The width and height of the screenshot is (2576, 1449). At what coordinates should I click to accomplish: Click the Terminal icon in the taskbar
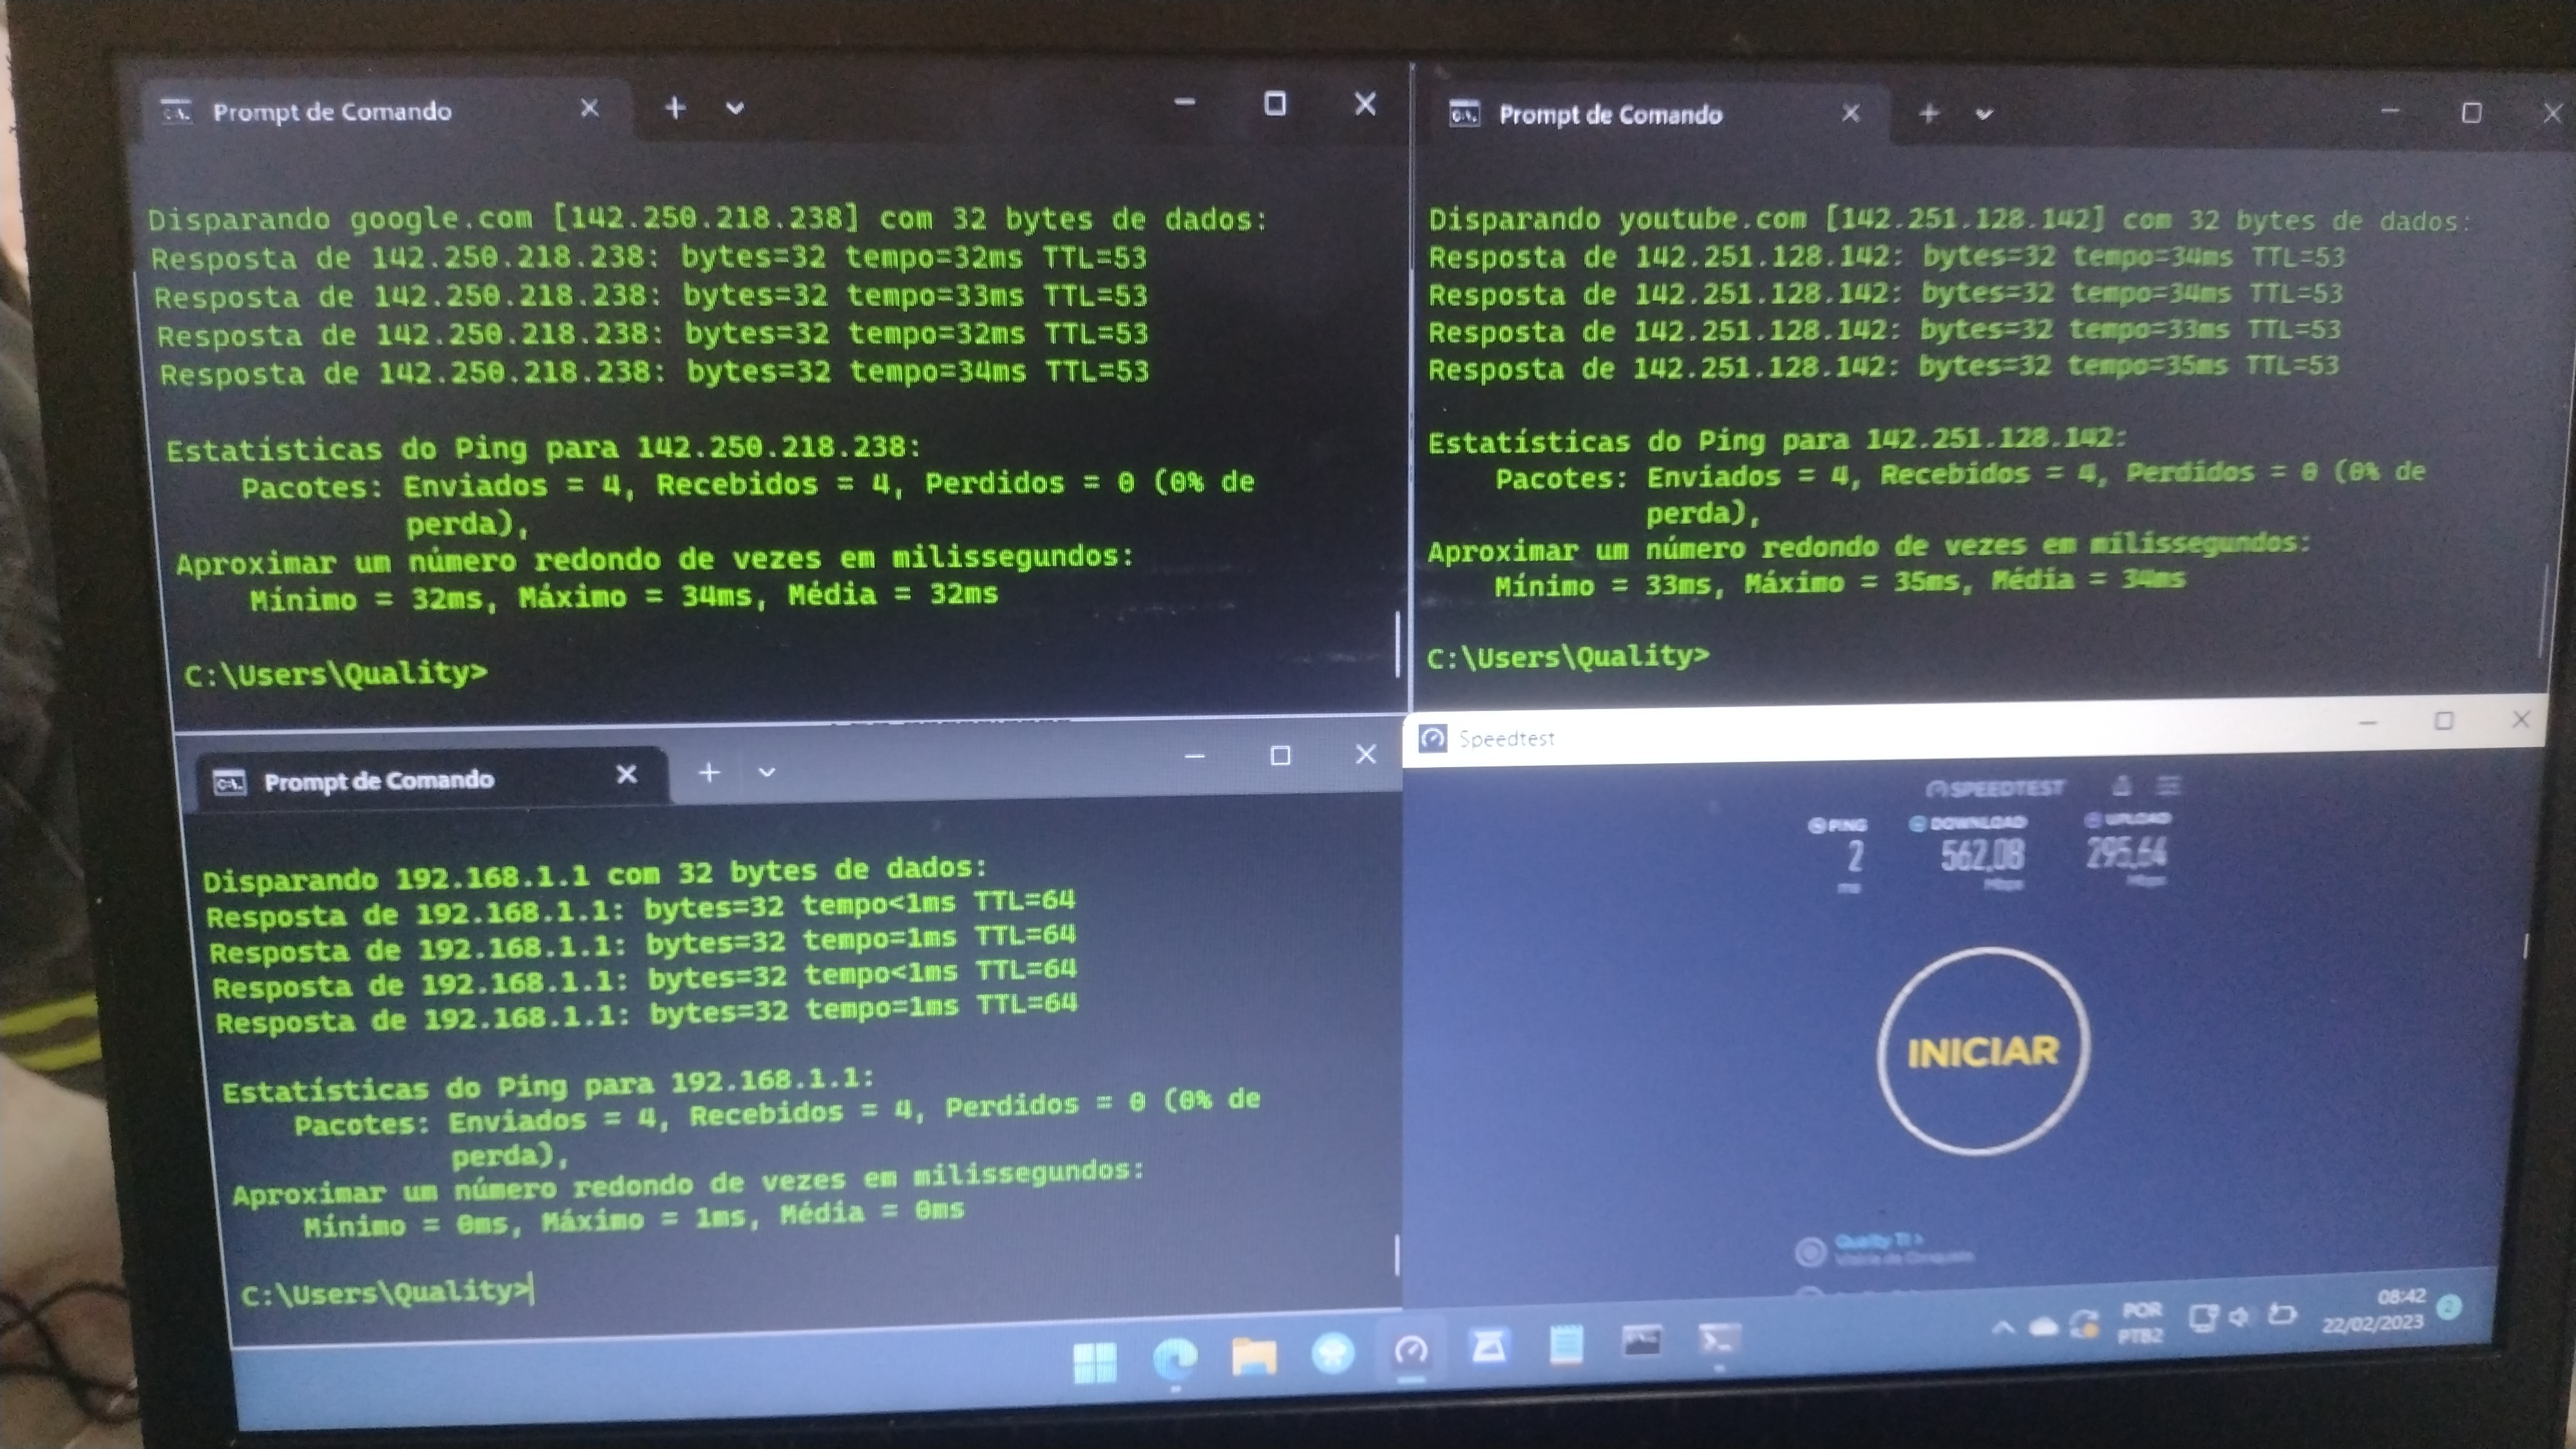1719,1339
